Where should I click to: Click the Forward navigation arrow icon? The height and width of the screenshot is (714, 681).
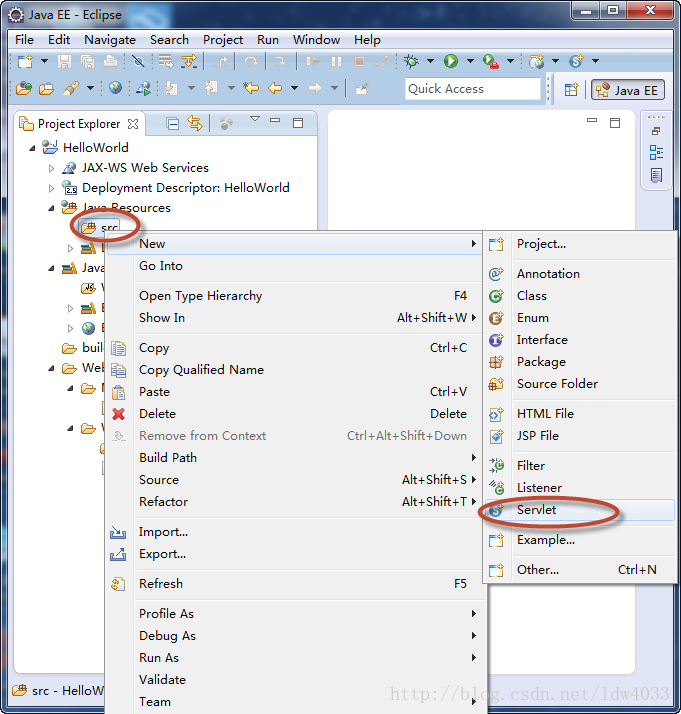[x=315, y=87]
